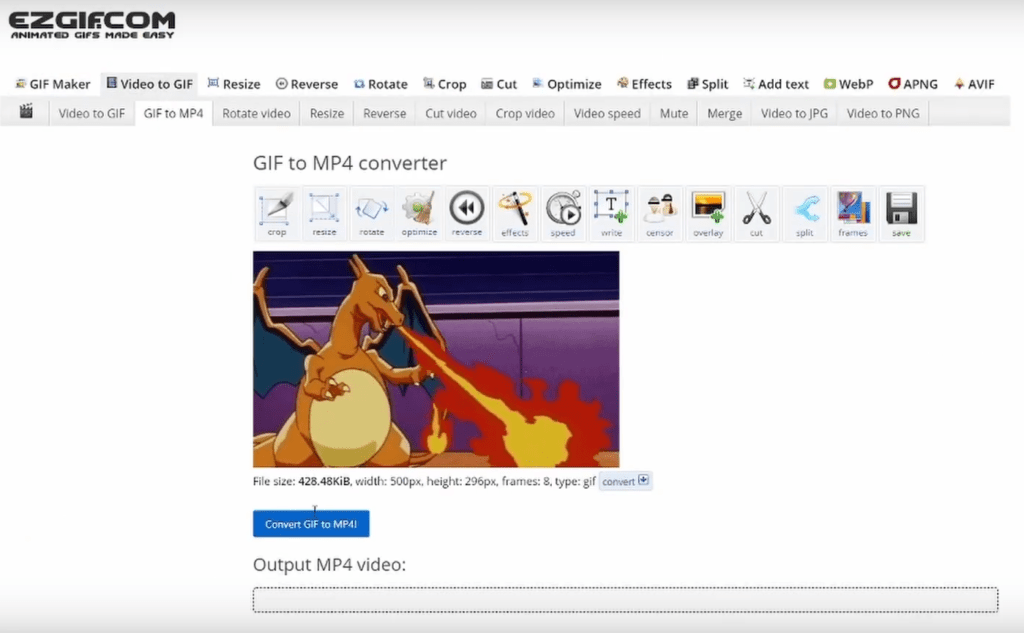
Task: Select the overlay tool icon
Action: (x=708, y=214)
